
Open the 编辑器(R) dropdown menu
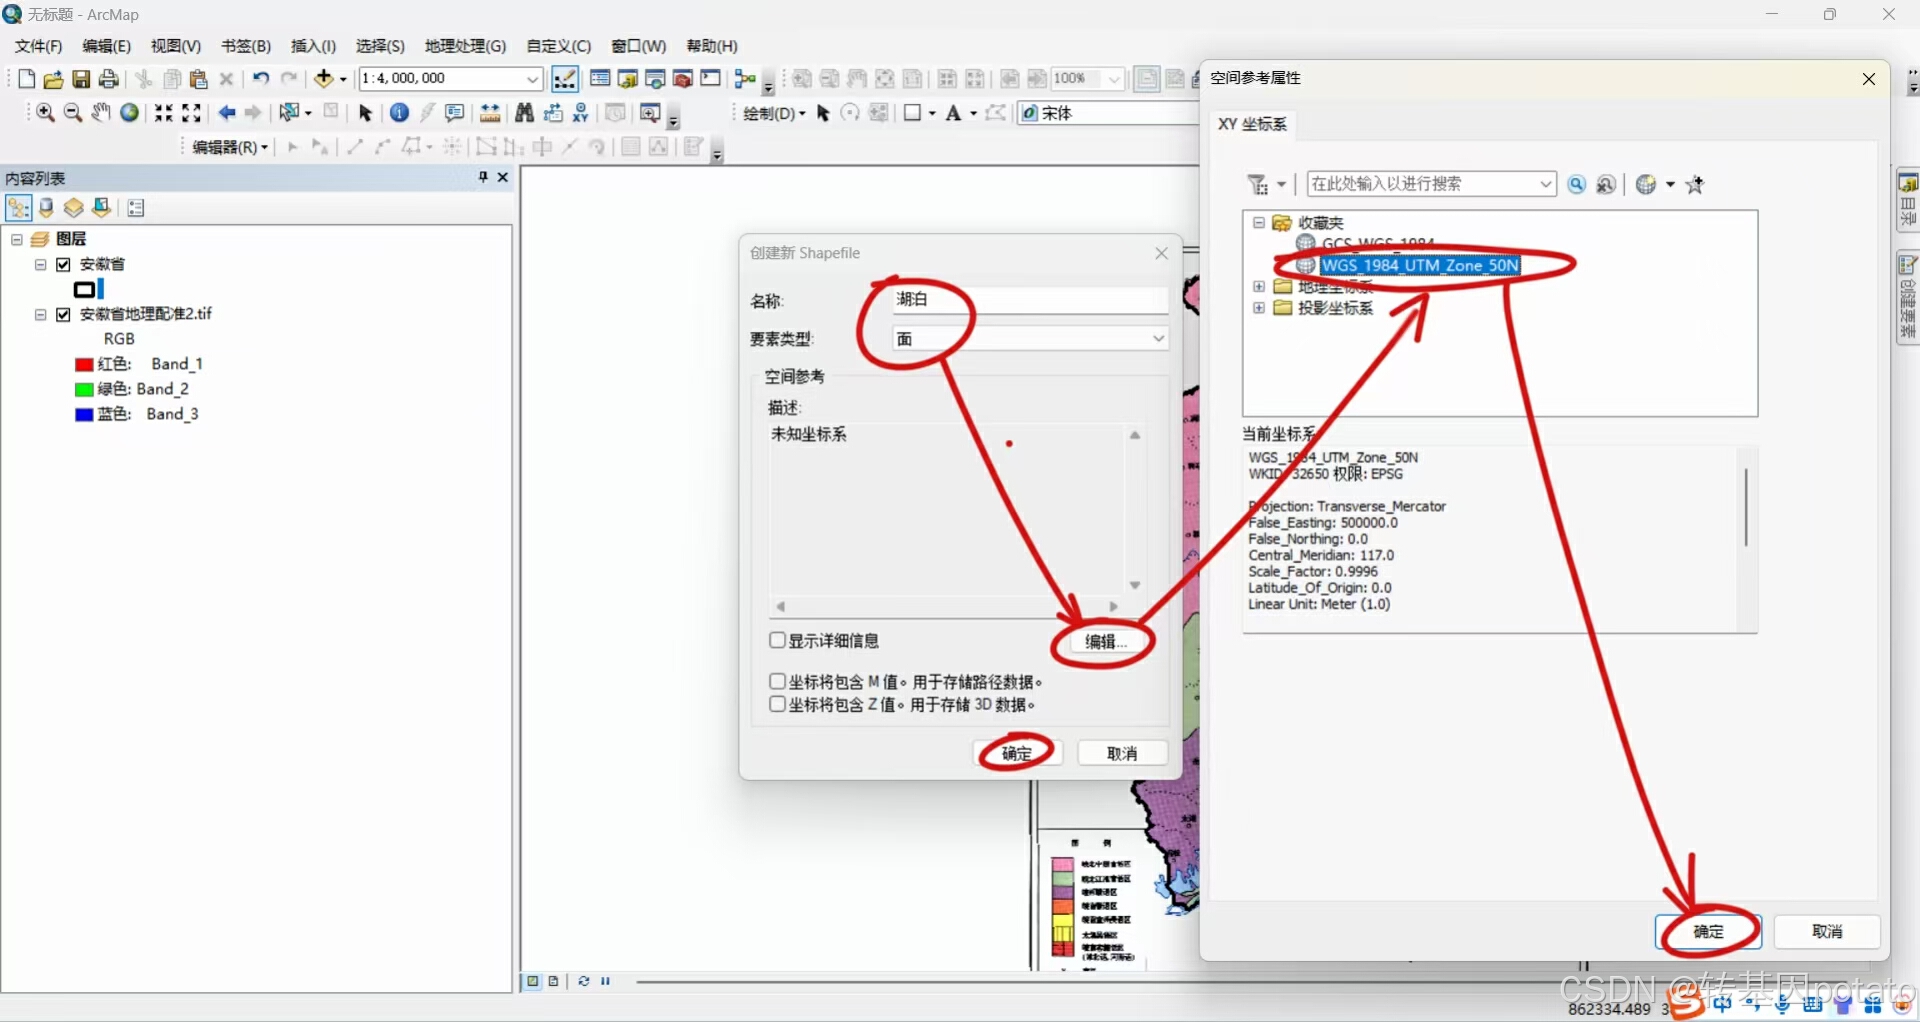tap(230, 147)
